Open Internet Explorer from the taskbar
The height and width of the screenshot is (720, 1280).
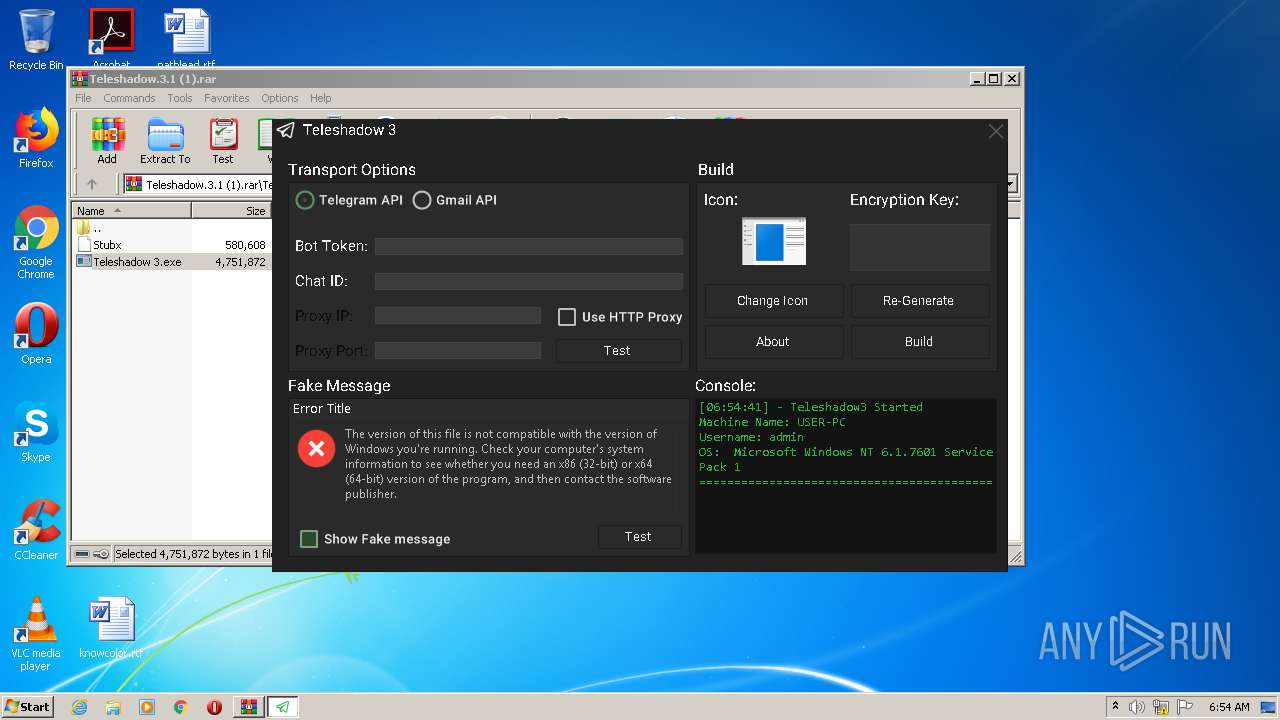pyautogui.click(x=79, y=707)
